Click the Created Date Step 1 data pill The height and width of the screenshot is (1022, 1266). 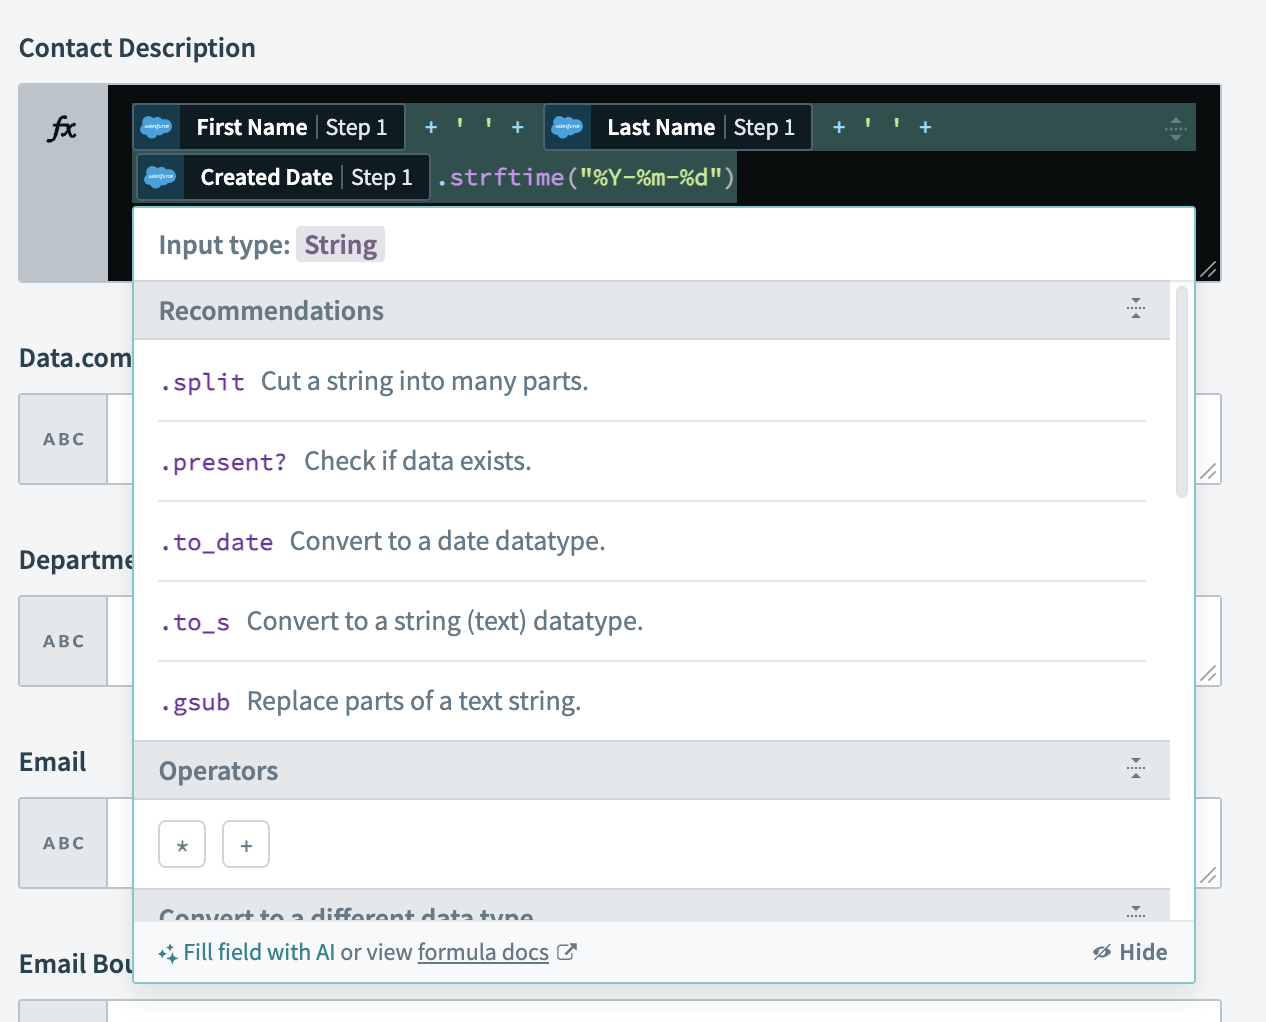283,177
